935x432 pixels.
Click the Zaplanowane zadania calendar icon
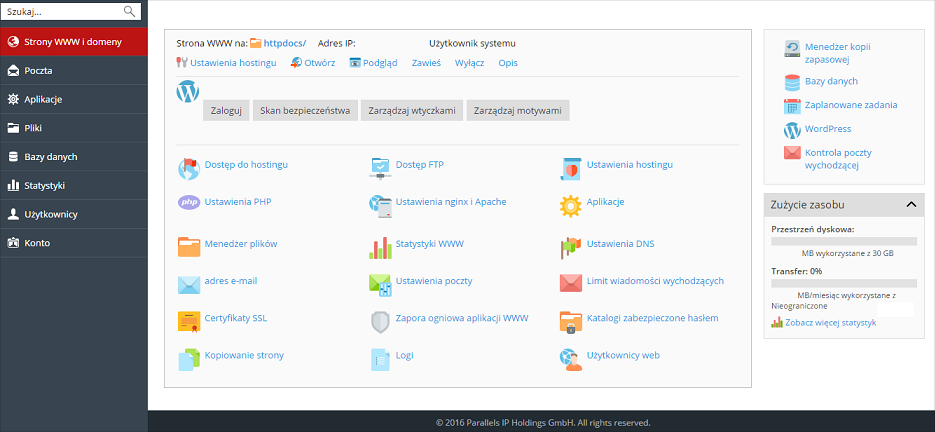[792, 106]
